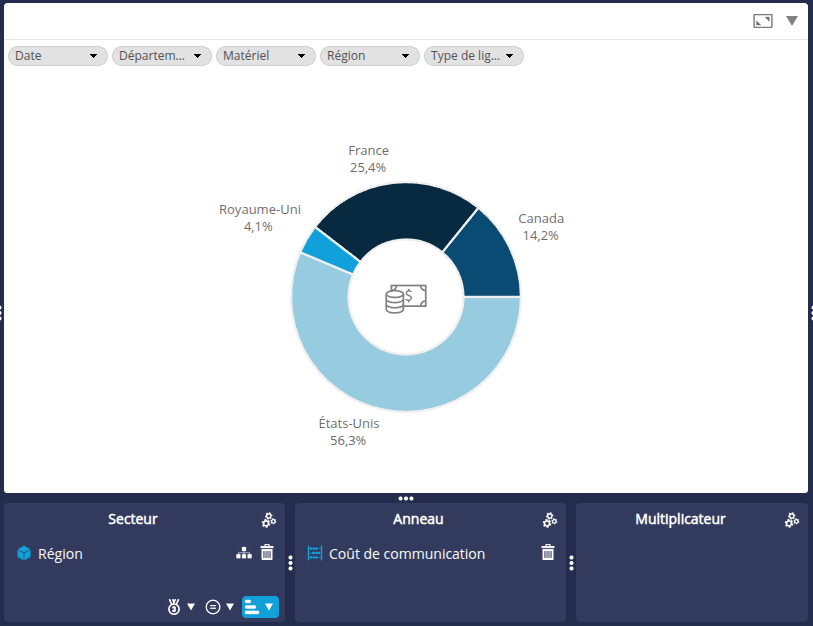This screenshot has height=626, width=813.
Task: Click the fullscreen expand icon
Action: click(763, 21)
